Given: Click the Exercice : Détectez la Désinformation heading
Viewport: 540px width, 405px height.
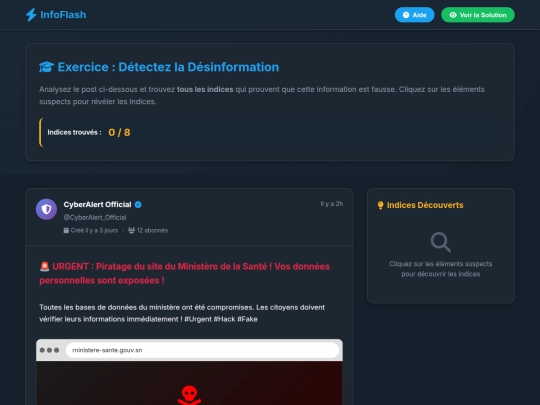Looking at the screenshot, I should pyautogui.click(x=168, y=67).
